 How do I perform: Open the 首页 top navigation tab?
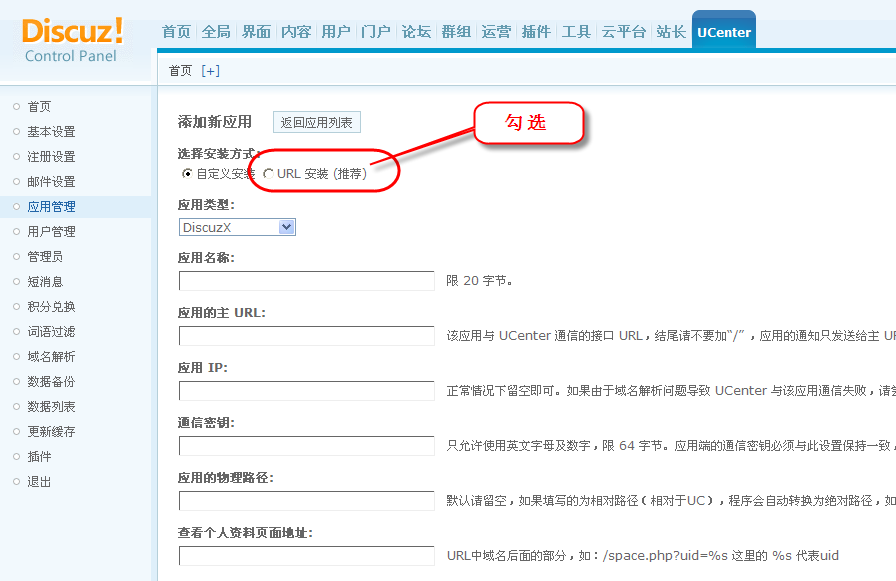point(176,32)
